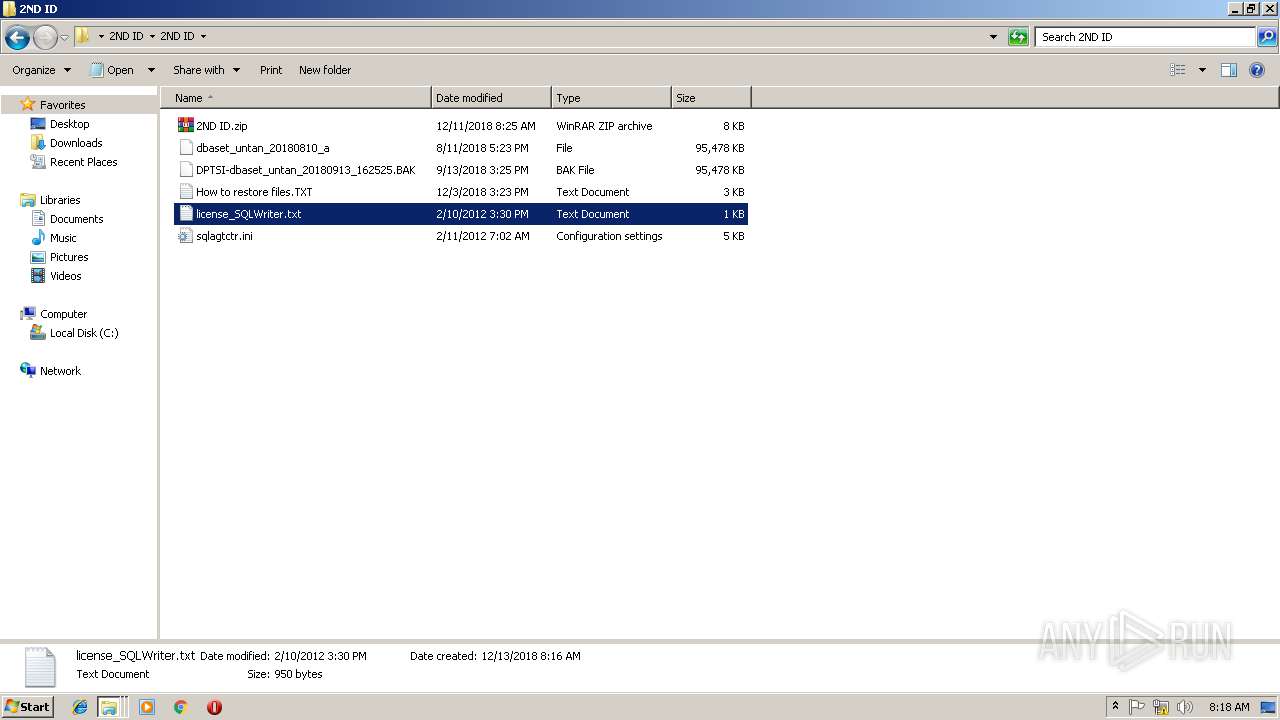Sort by the Type column header
Viewport: 1280px width, 720px height.
[611, 98]
